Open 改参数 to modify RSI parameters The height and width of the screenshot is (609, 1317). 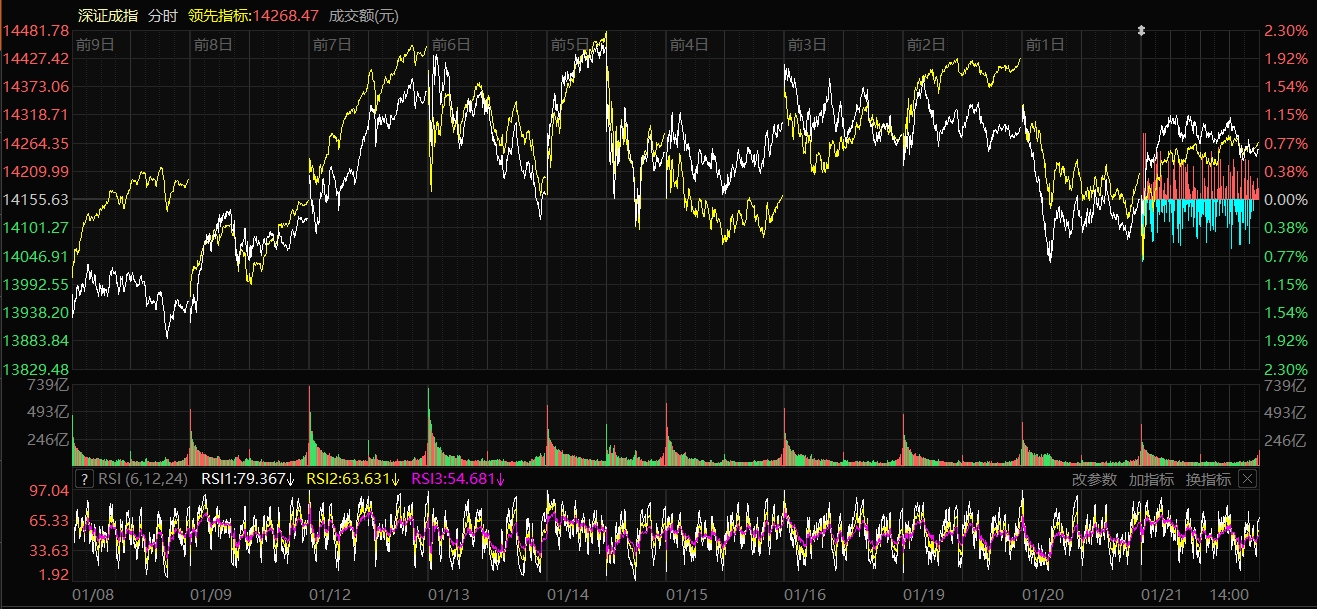1094,479
